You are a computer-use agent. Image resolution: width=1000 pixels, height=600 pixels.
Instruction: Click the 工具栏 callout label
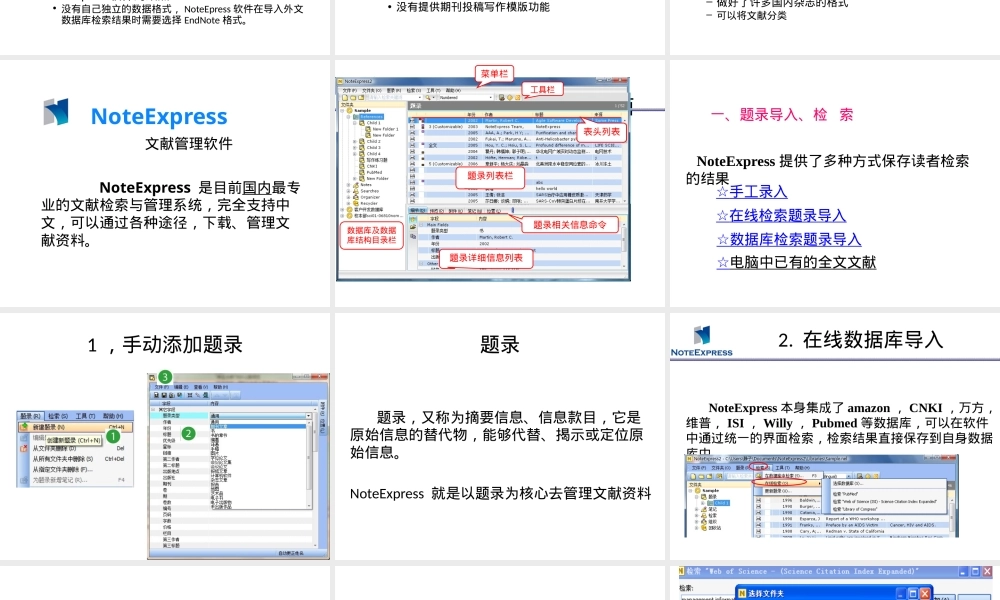click(x=543, y=89)
